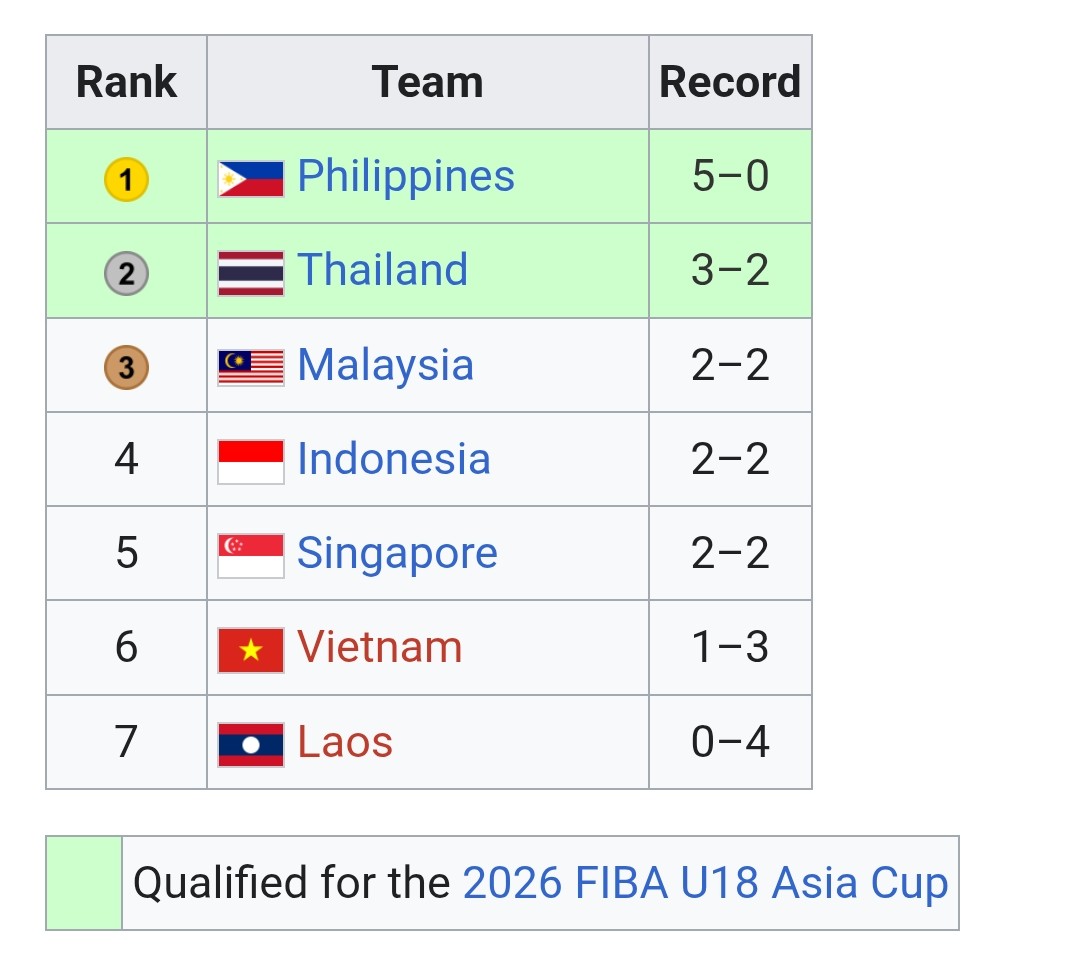This screenshot has height=955, width=1080.
Task: Open the Thailand team link
Action: (x=383, y=269)
